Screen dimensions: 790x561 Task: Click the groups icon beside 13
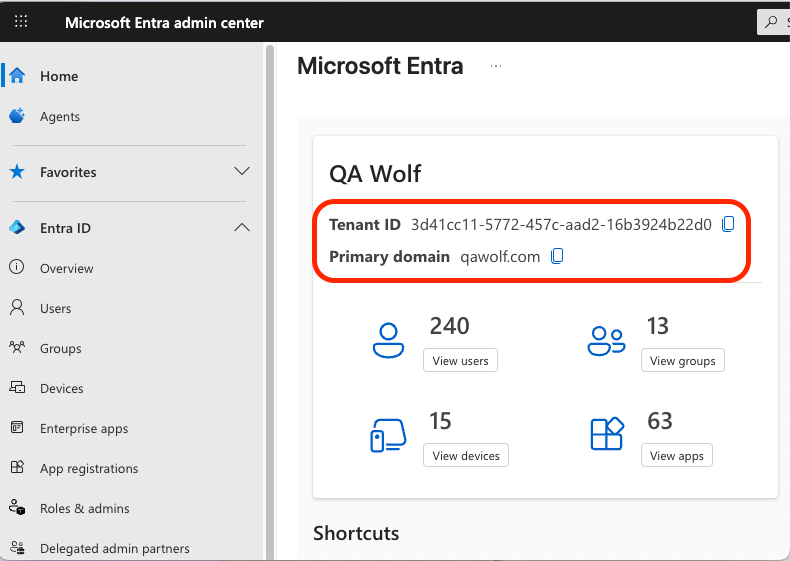606,341
